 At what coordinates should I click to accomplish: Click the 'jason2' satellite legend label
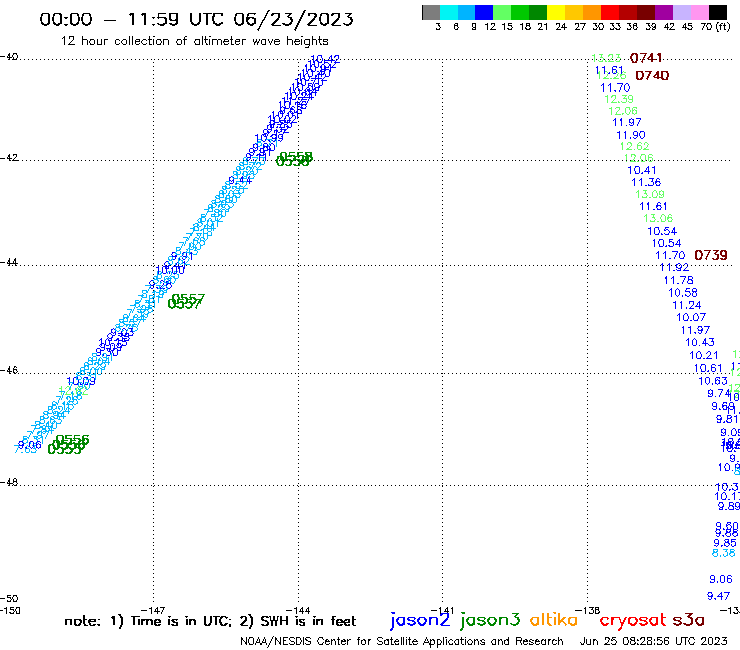click(x=420, y=620)
